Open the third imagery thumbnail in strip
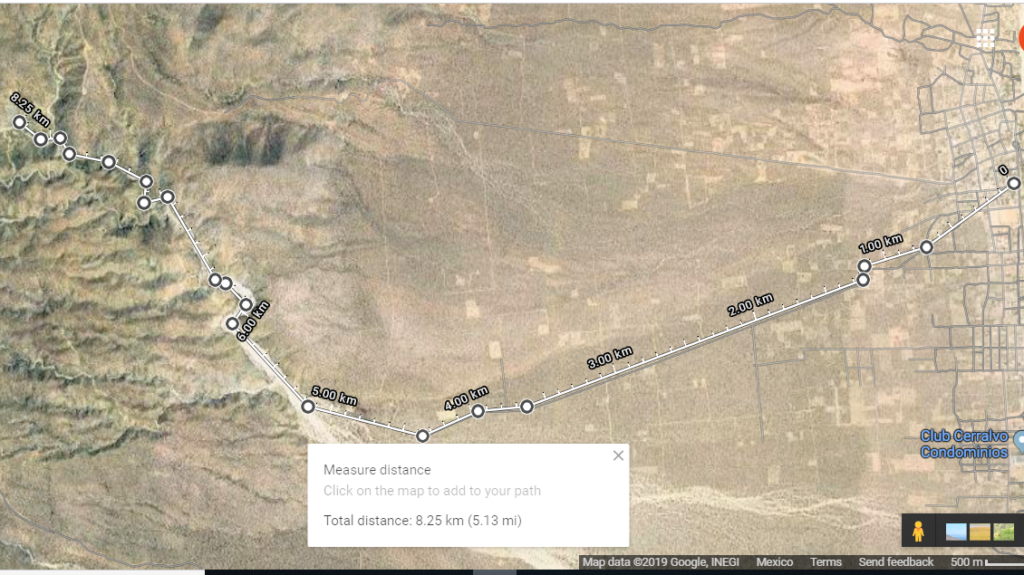1024x575 pixels. pyautogui.click(x=1003, y=532)
